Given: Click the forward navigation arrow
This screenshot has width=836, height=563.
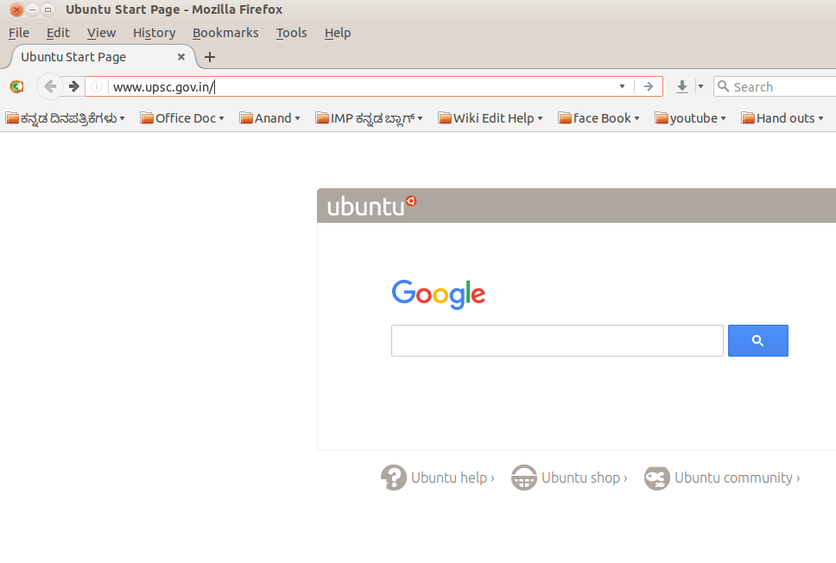Looking at the screenshot, I should click(x=74, y=87).
